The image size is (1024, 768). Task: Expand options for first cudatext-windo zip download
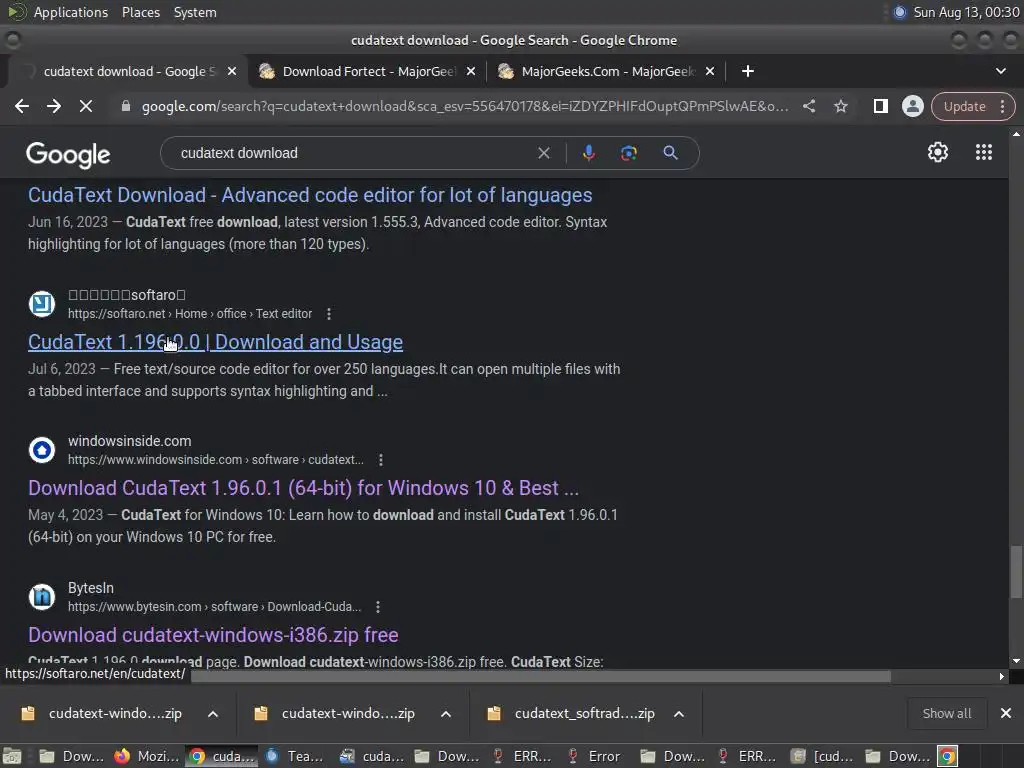coord(213,714)
